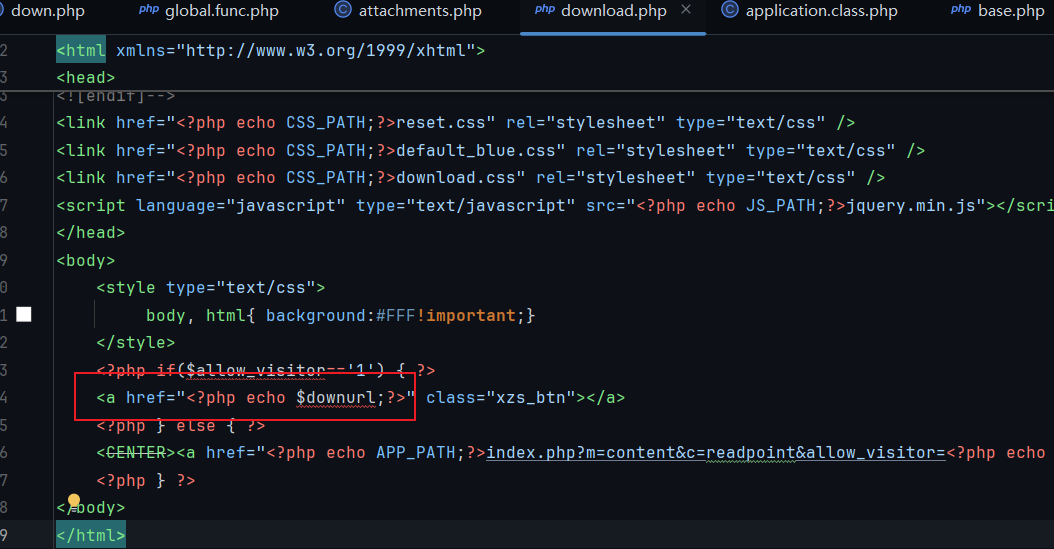Screen dimensions: 1054x549
Task: Click the white #FFF color swatch in gutter
Action: pos(24,315)
